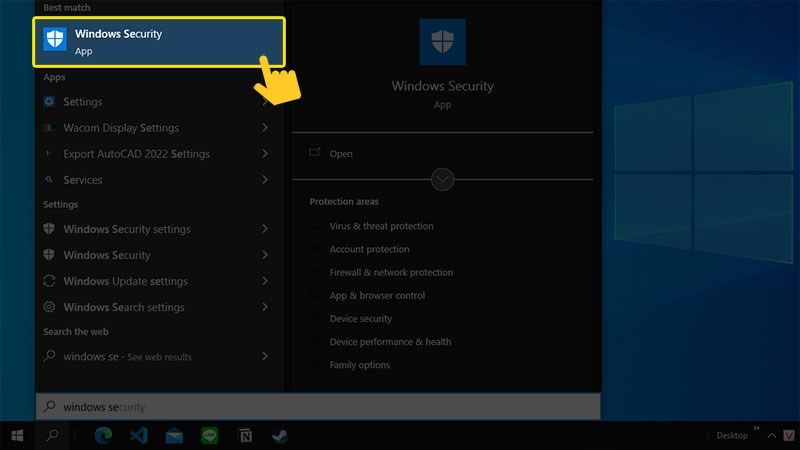Expand the Services result chevron
This screenshot has height=450, width=800.
coord(265,180)
